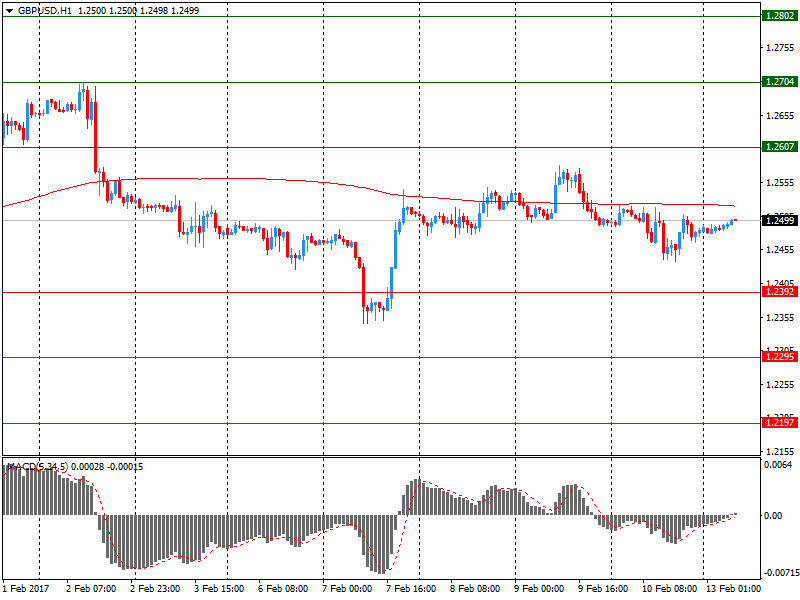Screen dimensions: 800x600
Task: Click the 9 Feb 00:00 time label
Action: pyautogui.click(x=539, y=589)
